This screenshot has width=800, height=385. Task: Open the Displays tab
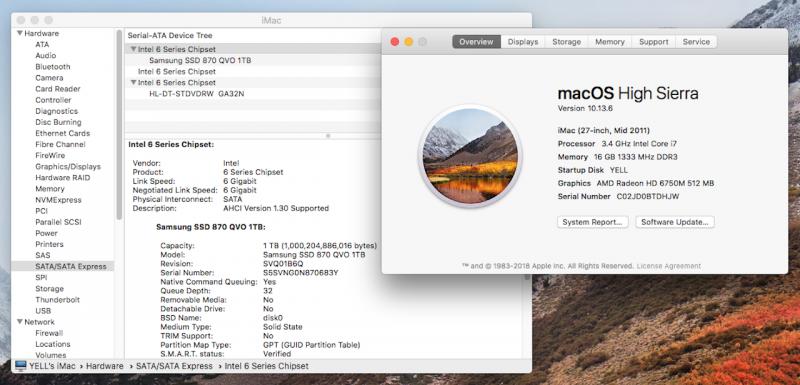[x=523, y=42]
